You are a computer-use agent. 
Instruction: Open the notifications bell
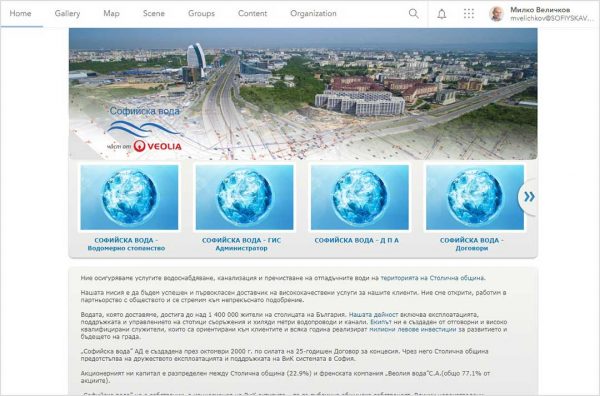(442, 14)
